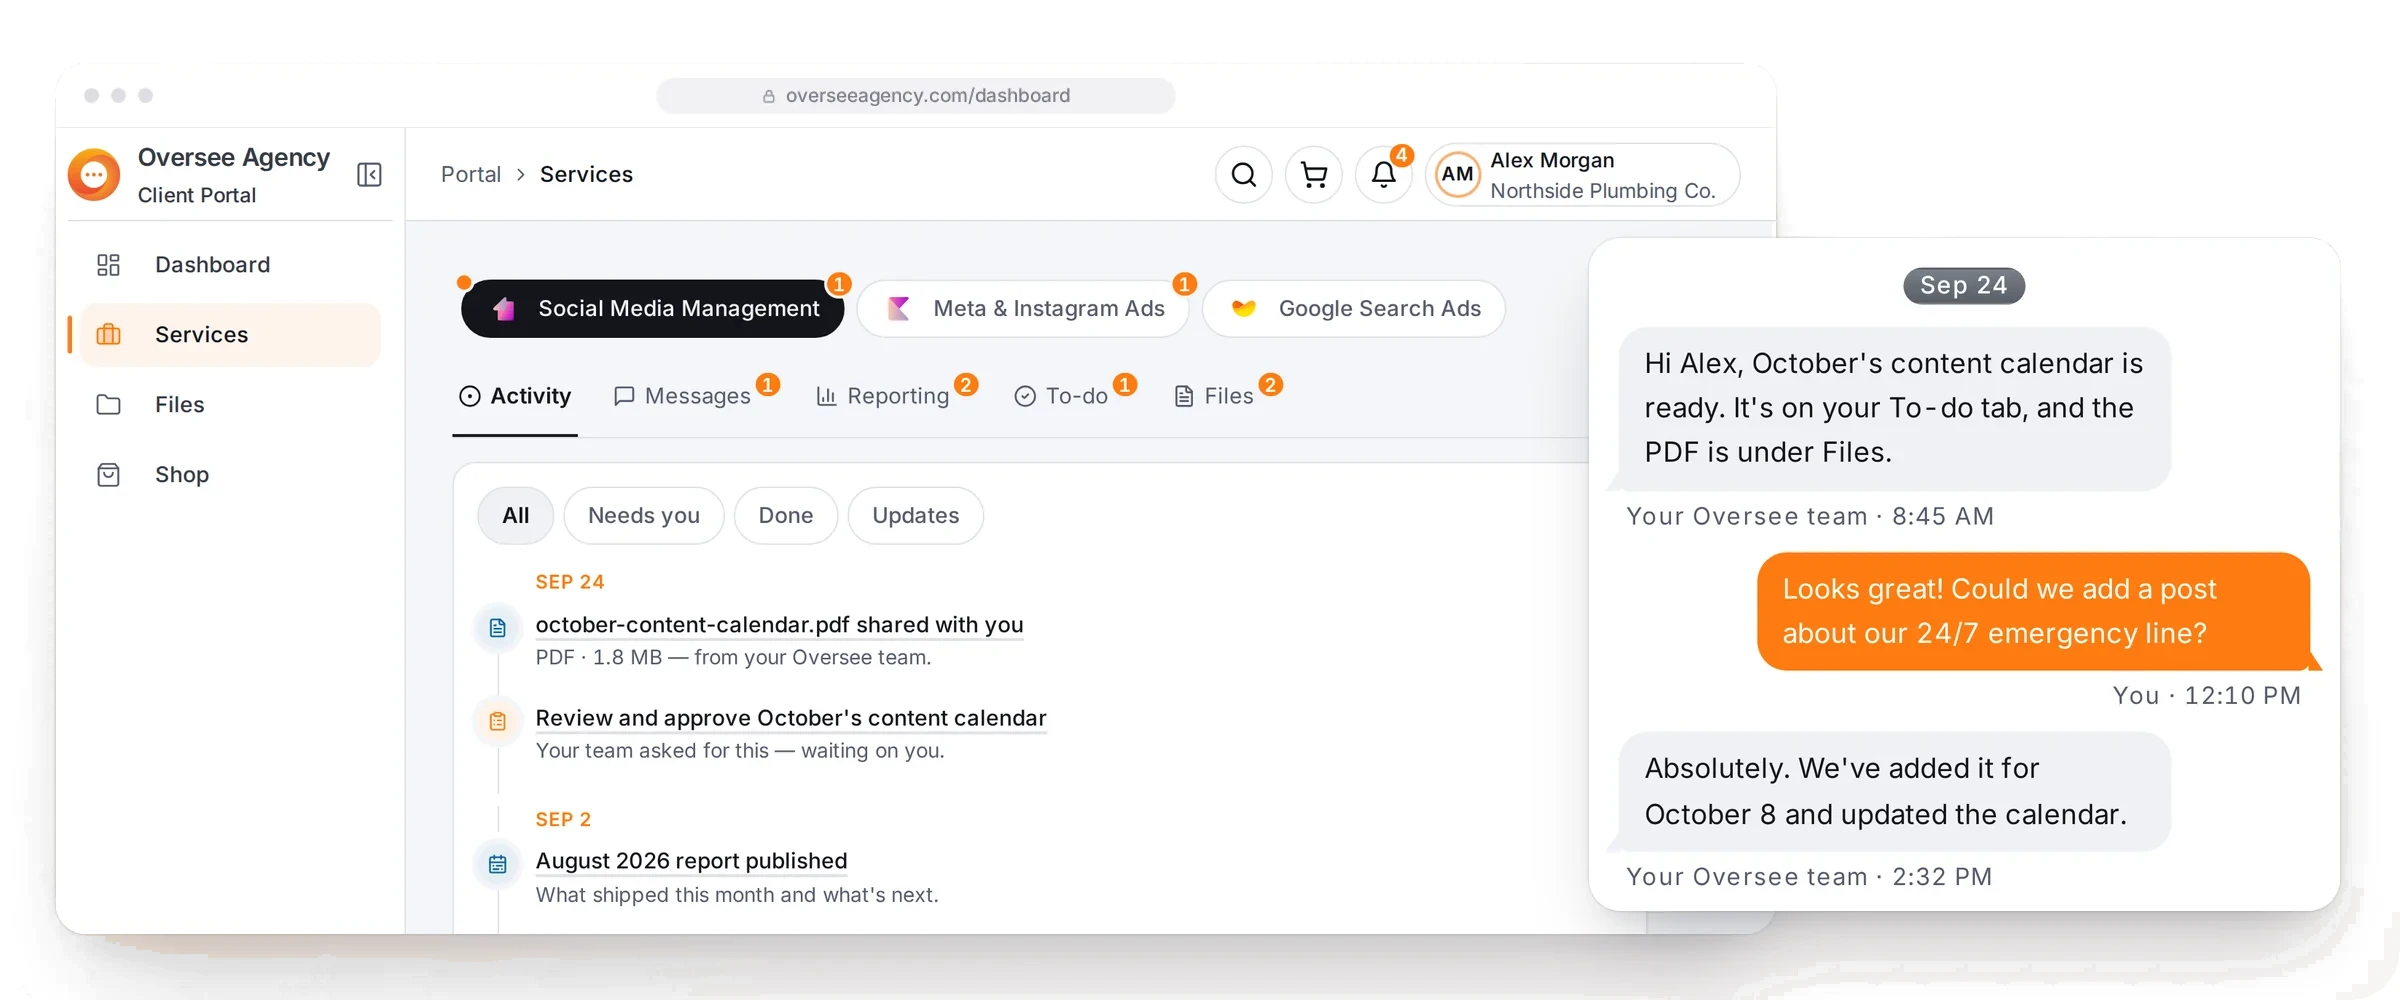2400x1000 pixels.
Task: Click the overseeagency.com/dashboard address bar
Action: 915,96
